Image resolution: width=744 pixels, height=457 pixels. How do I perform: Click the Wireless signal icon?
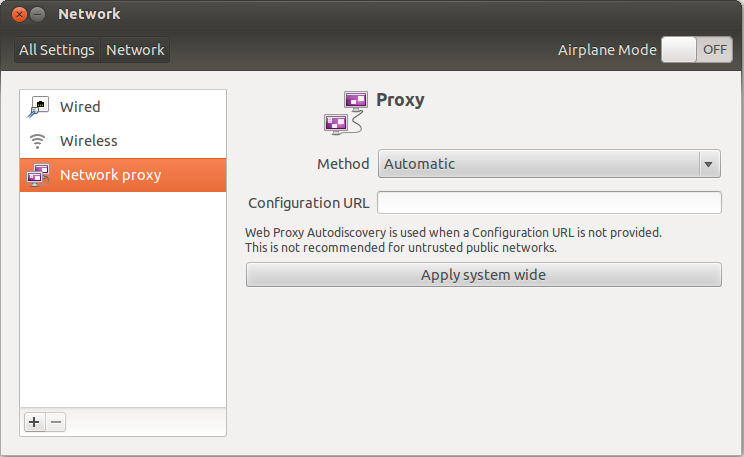coord(37,141)
